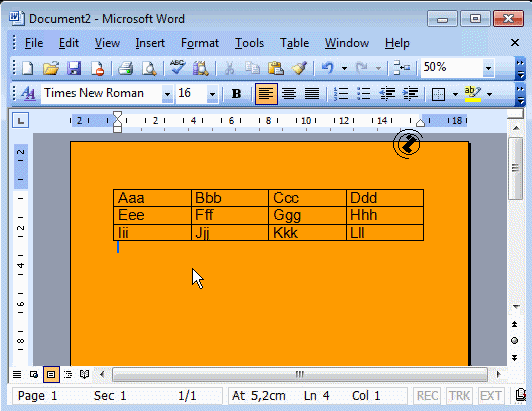Apply numbered list formatting
This screenshot has height=411, width=532.
[x=341, y=93]
